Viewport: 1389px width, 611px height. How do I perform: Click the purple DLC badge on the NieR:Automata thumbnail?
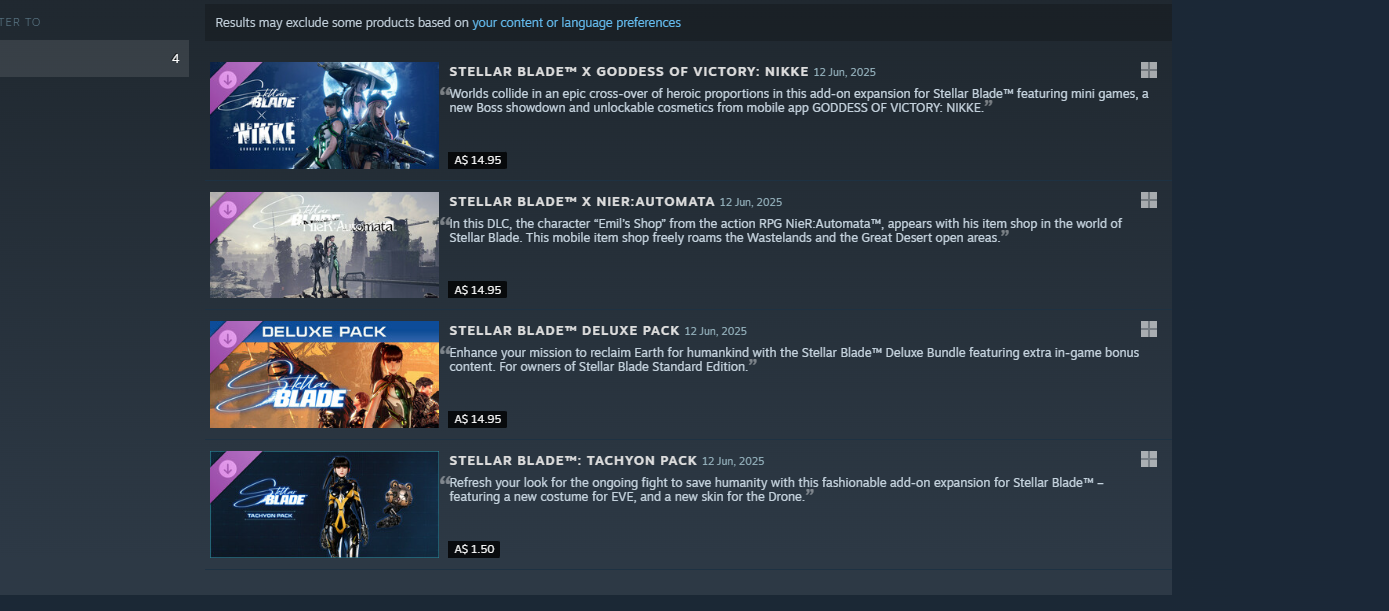[228, 209]
